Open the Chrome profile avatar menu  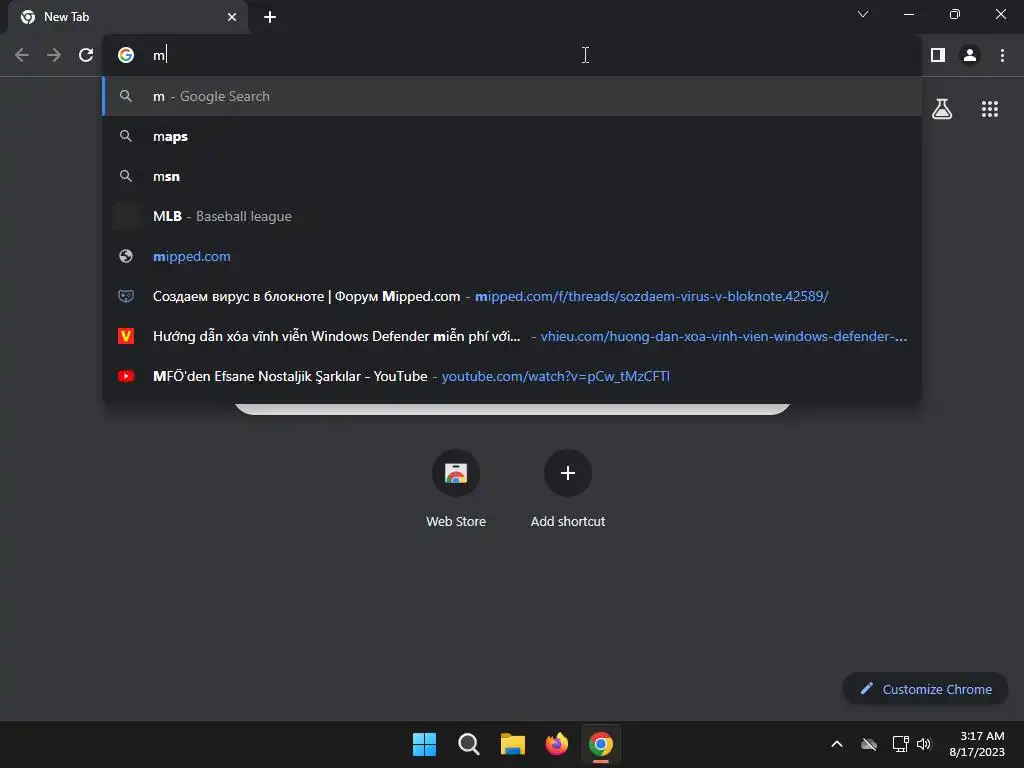tap(970, 55)
